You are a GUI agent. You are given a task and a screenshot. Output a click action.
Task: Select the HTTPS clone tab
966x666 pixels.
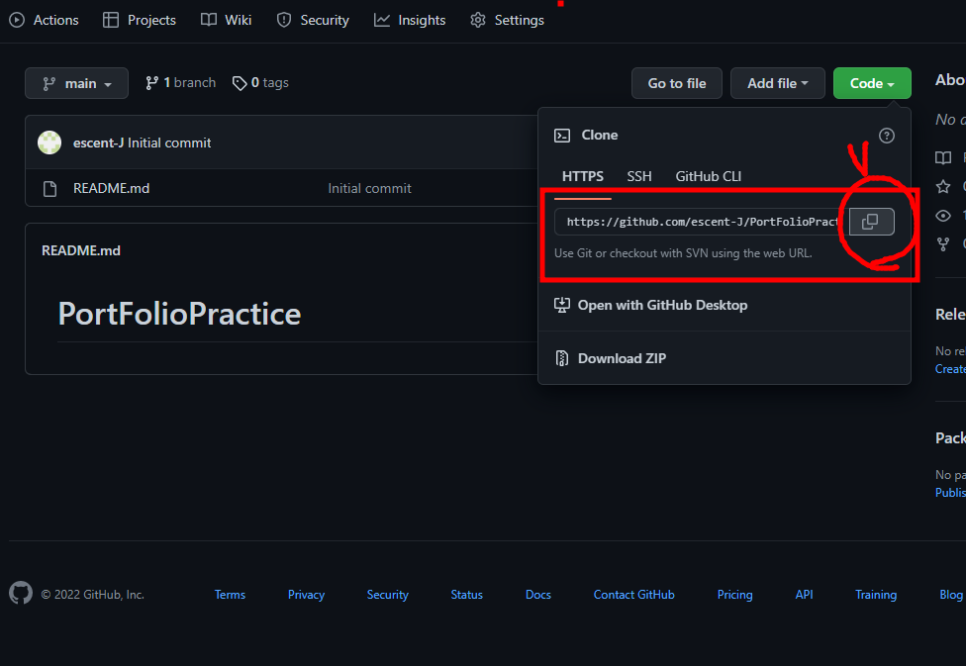(x=583, y=177)
